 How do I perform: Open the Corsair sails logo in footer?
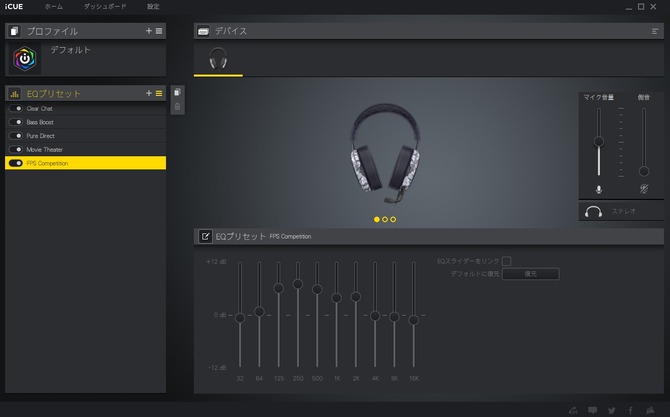click(650, 410)
